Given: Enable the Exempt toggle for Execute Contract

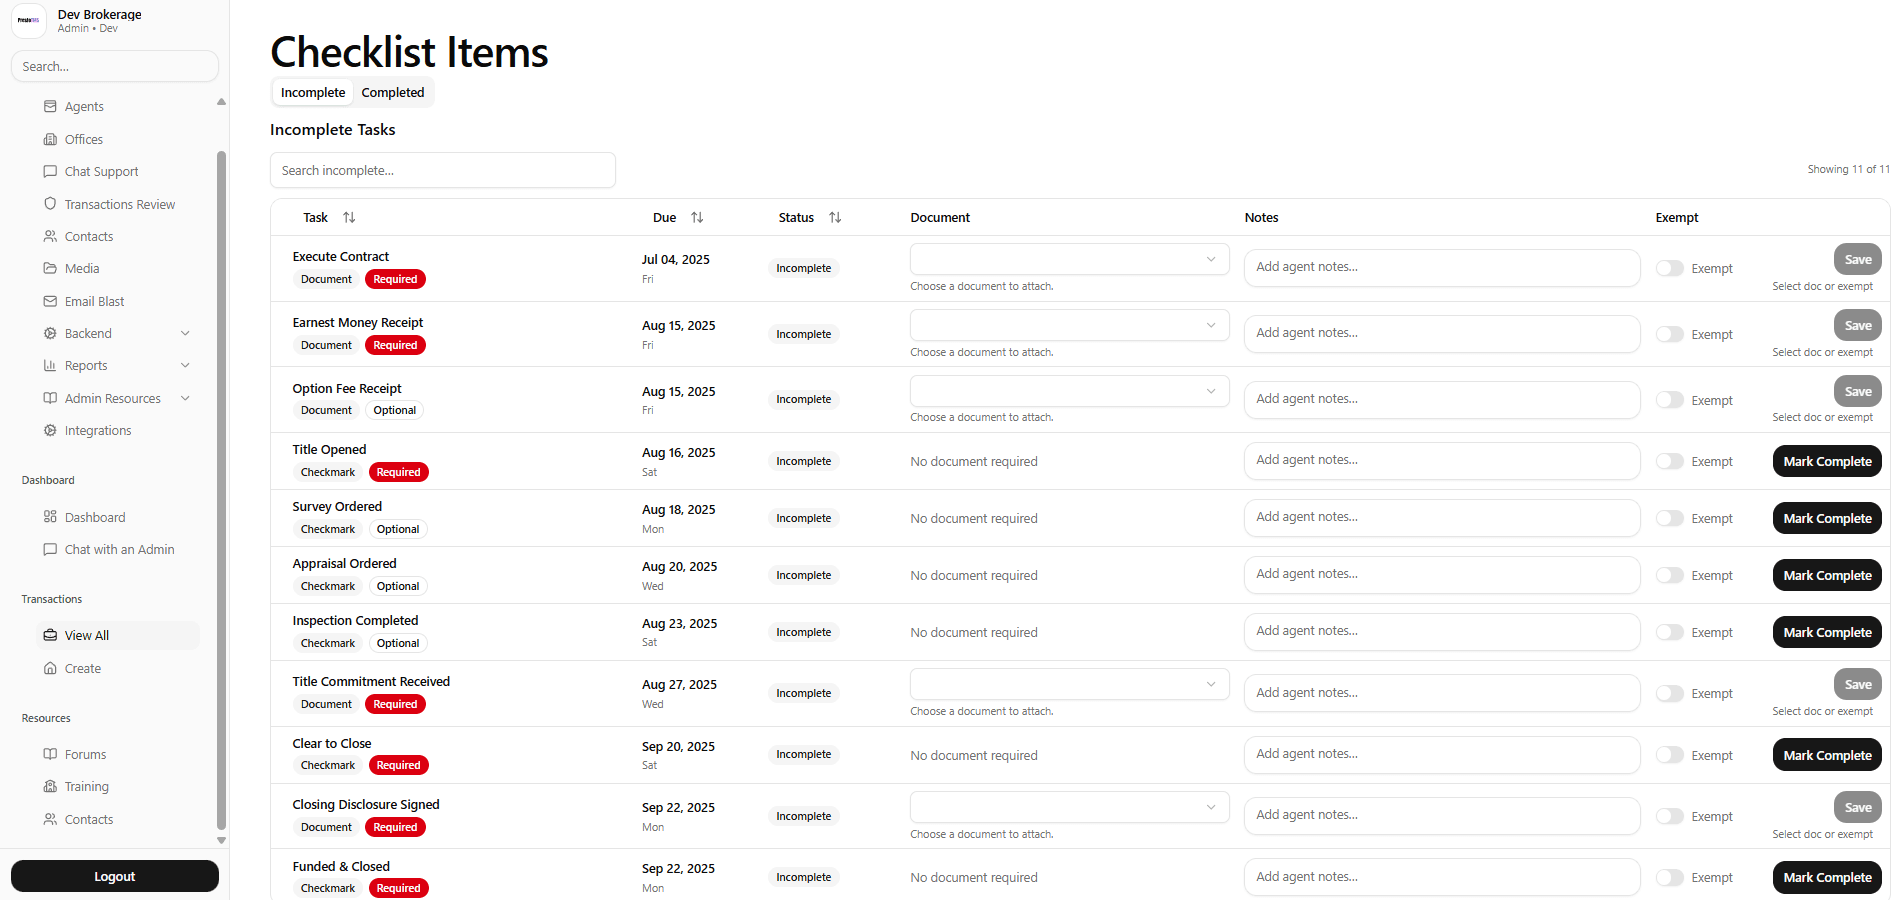Looking at the screenshot, I should click(1668, 268).
